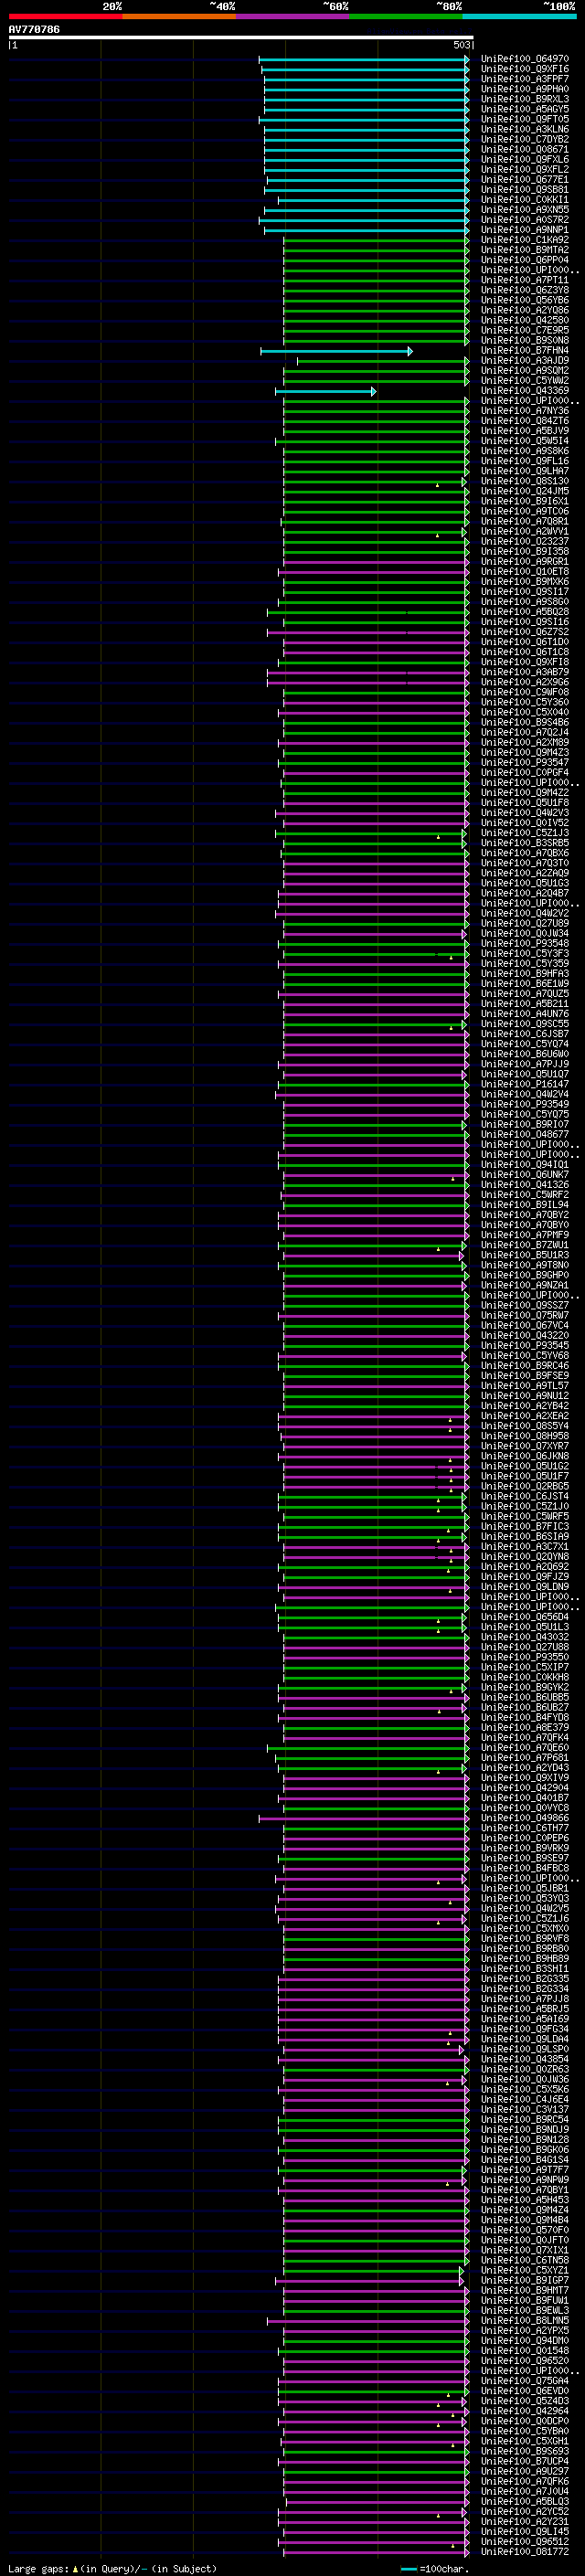Select the UniRef100_A7NY36 label

pyautogui.click(x=525, y=411)
